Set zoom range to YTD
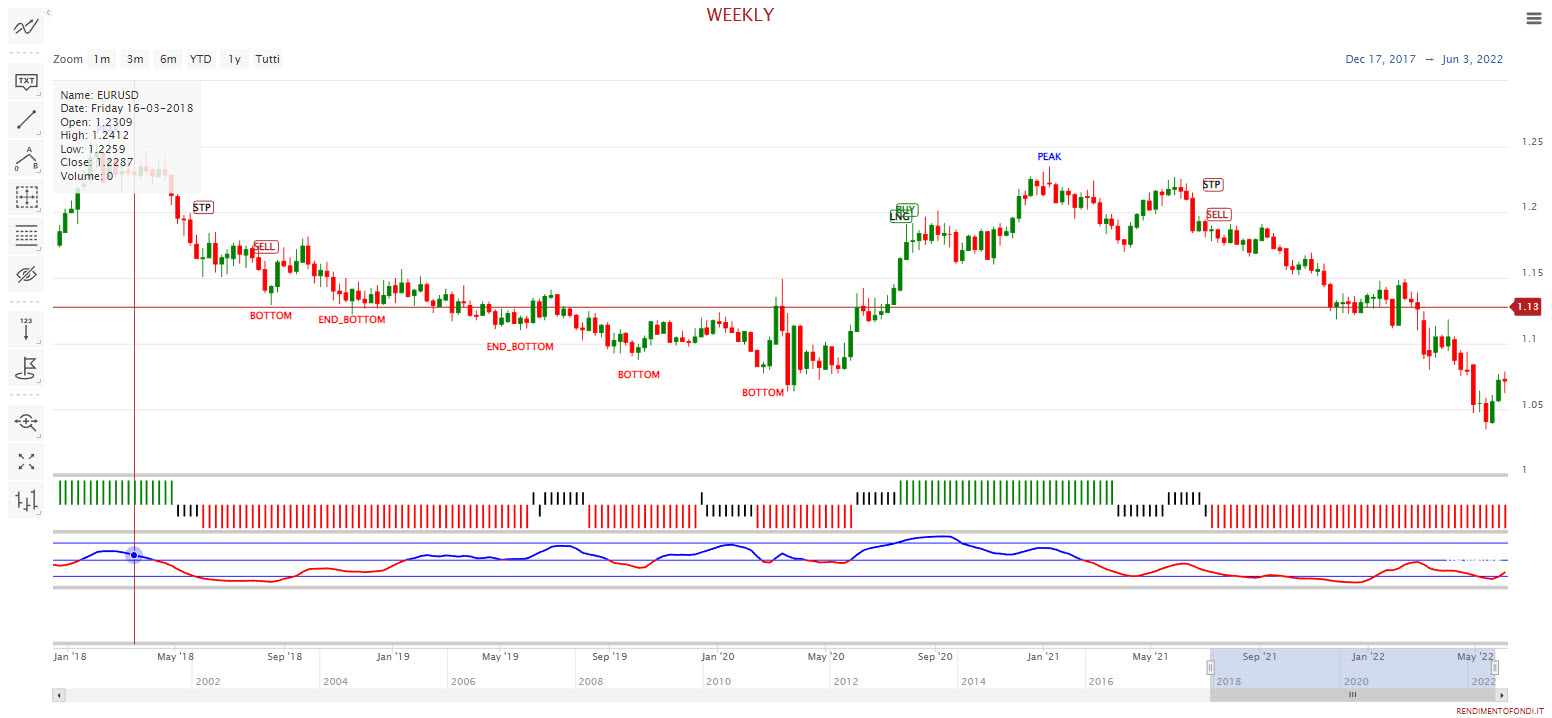 click(201, 59)
